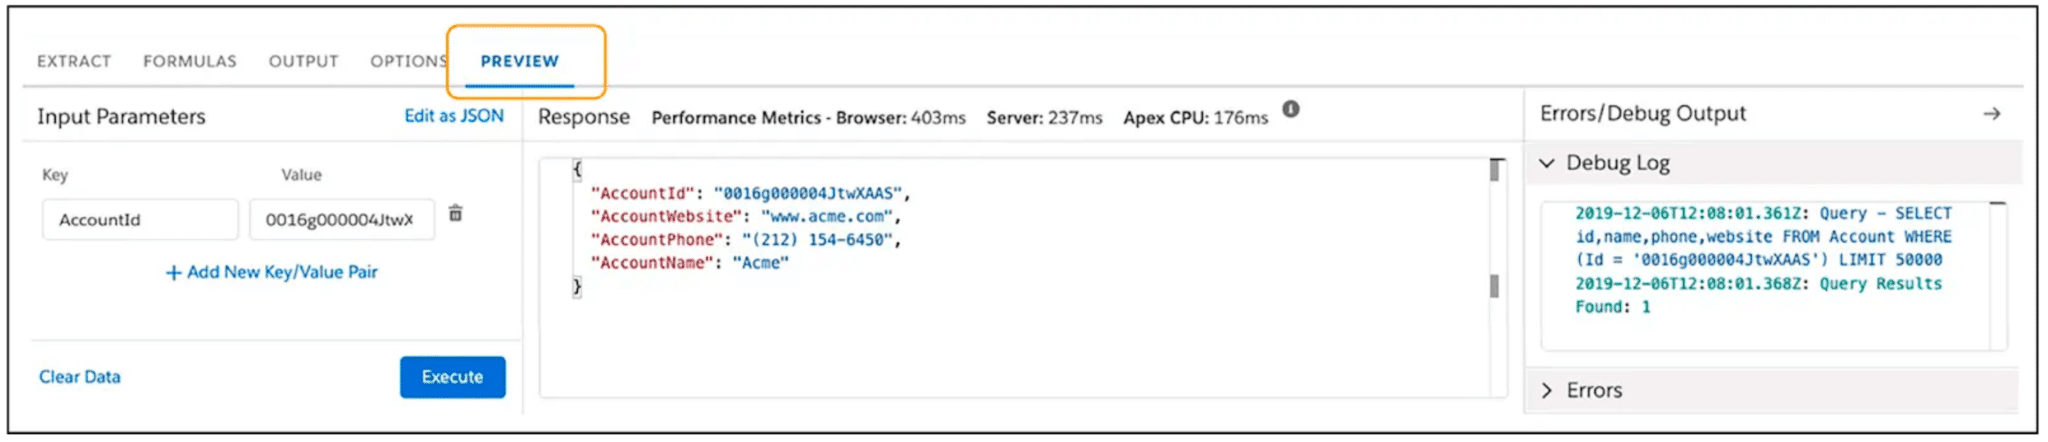This screenshot has width=2048, height=442.
Task: Focus the Key field containing AccountId
Action: coord(140,220)
